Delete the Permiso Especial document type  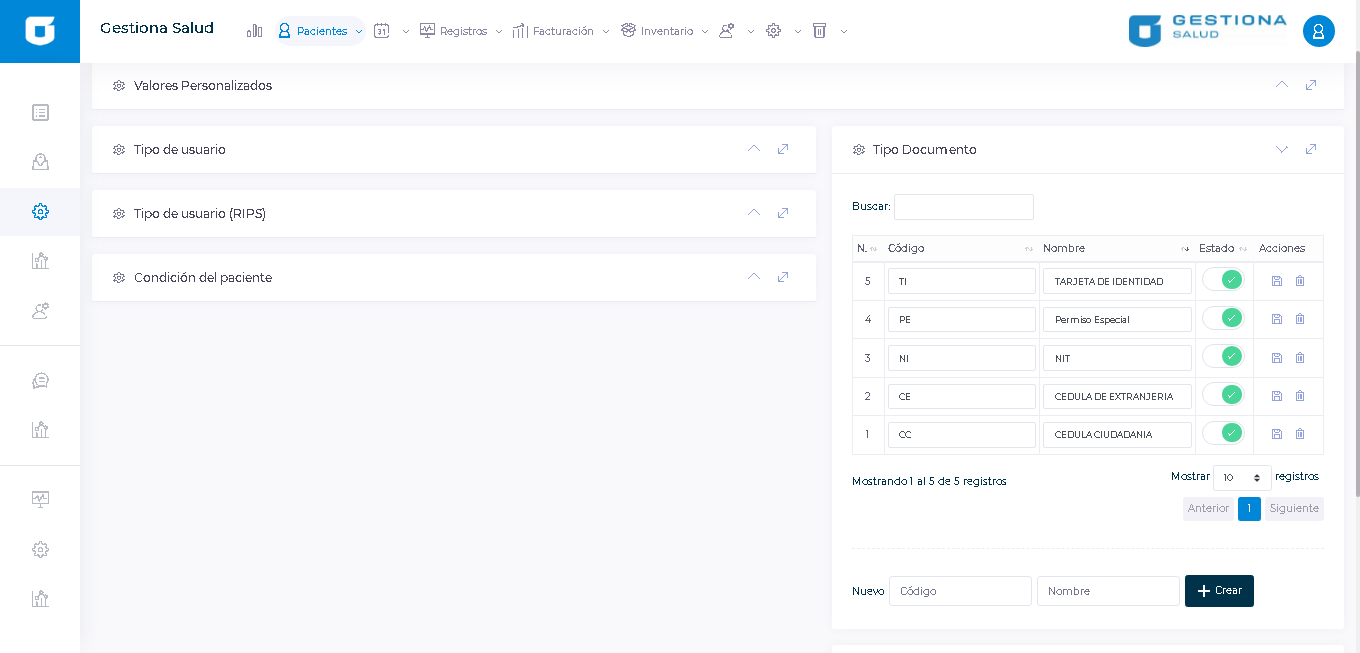1300,319
